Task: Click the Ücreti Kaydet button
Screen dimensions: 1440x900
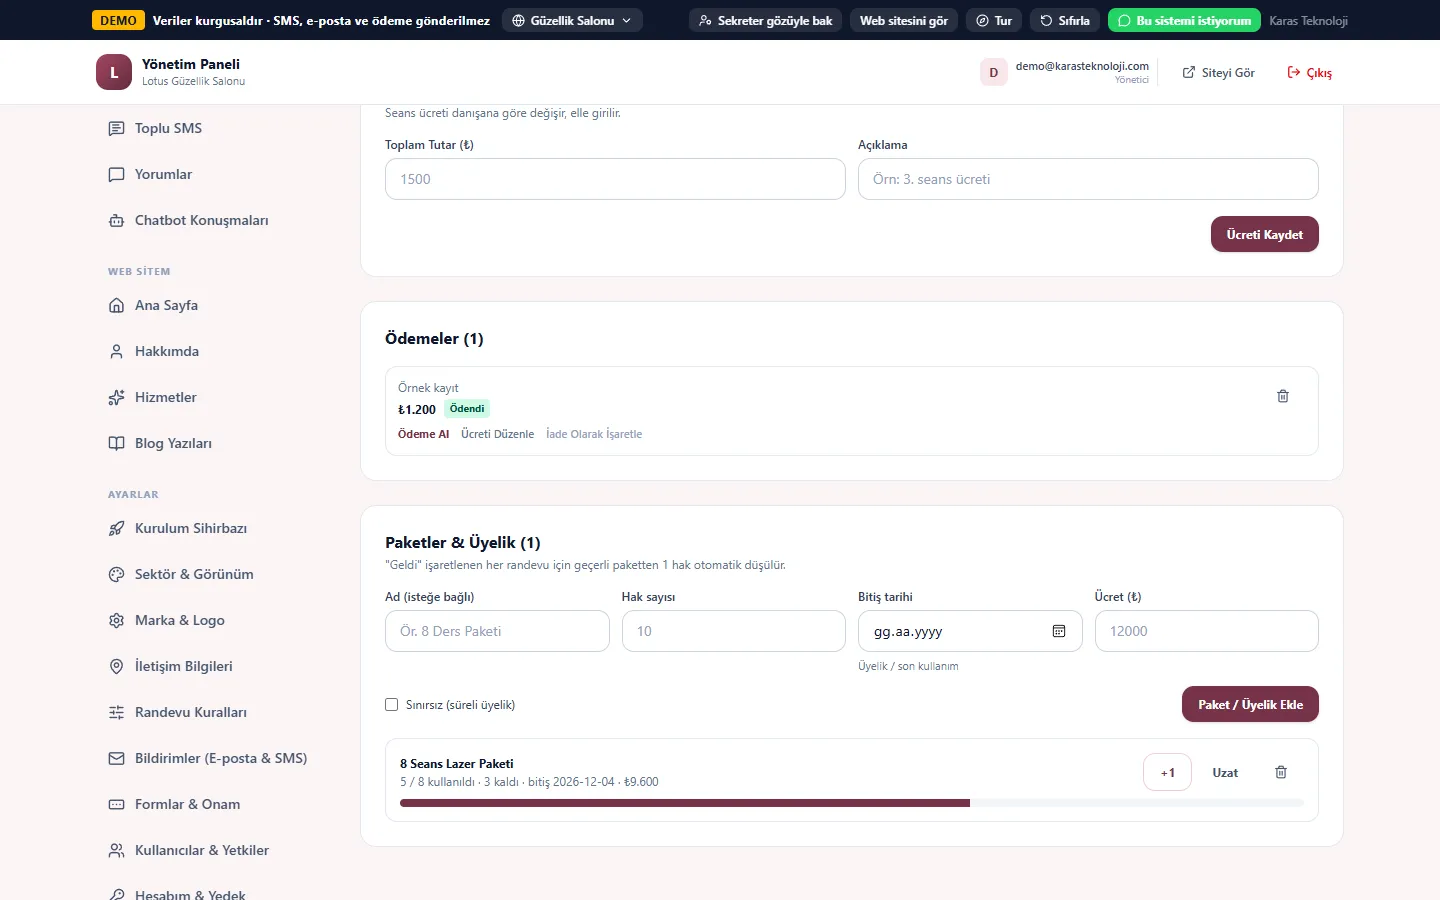Action: tap(1264, 234)
